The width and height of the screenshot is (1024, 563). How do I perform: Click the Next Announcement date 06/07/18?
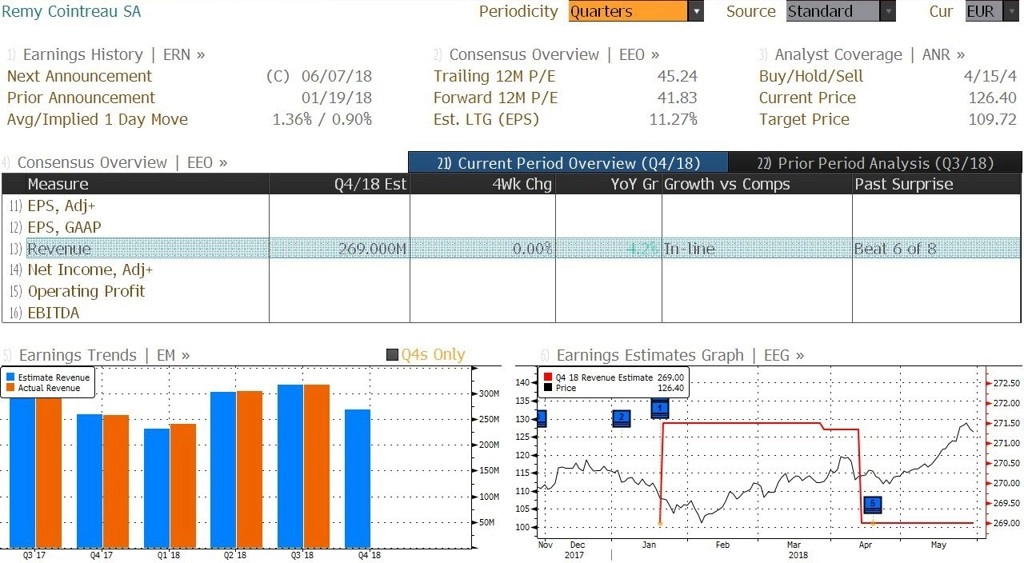point(336,76)
